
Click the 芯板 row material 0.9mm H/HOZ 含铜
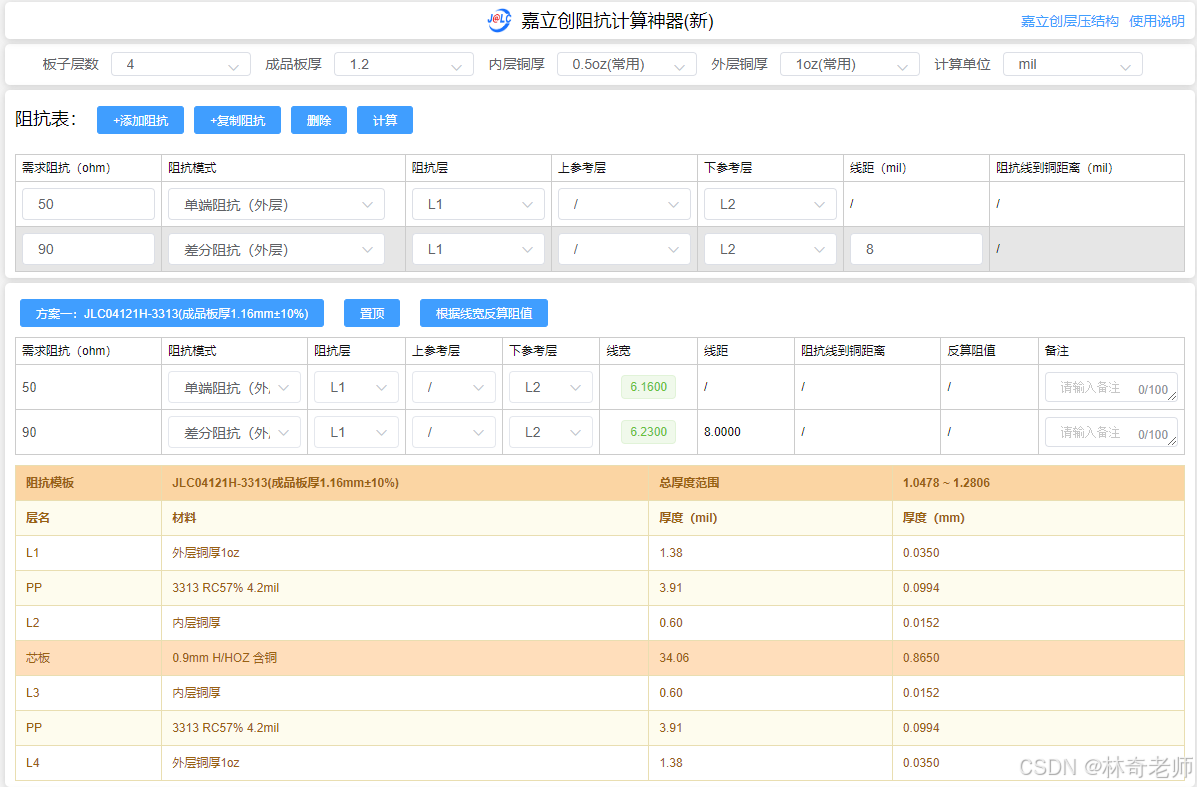click(224, 657)
